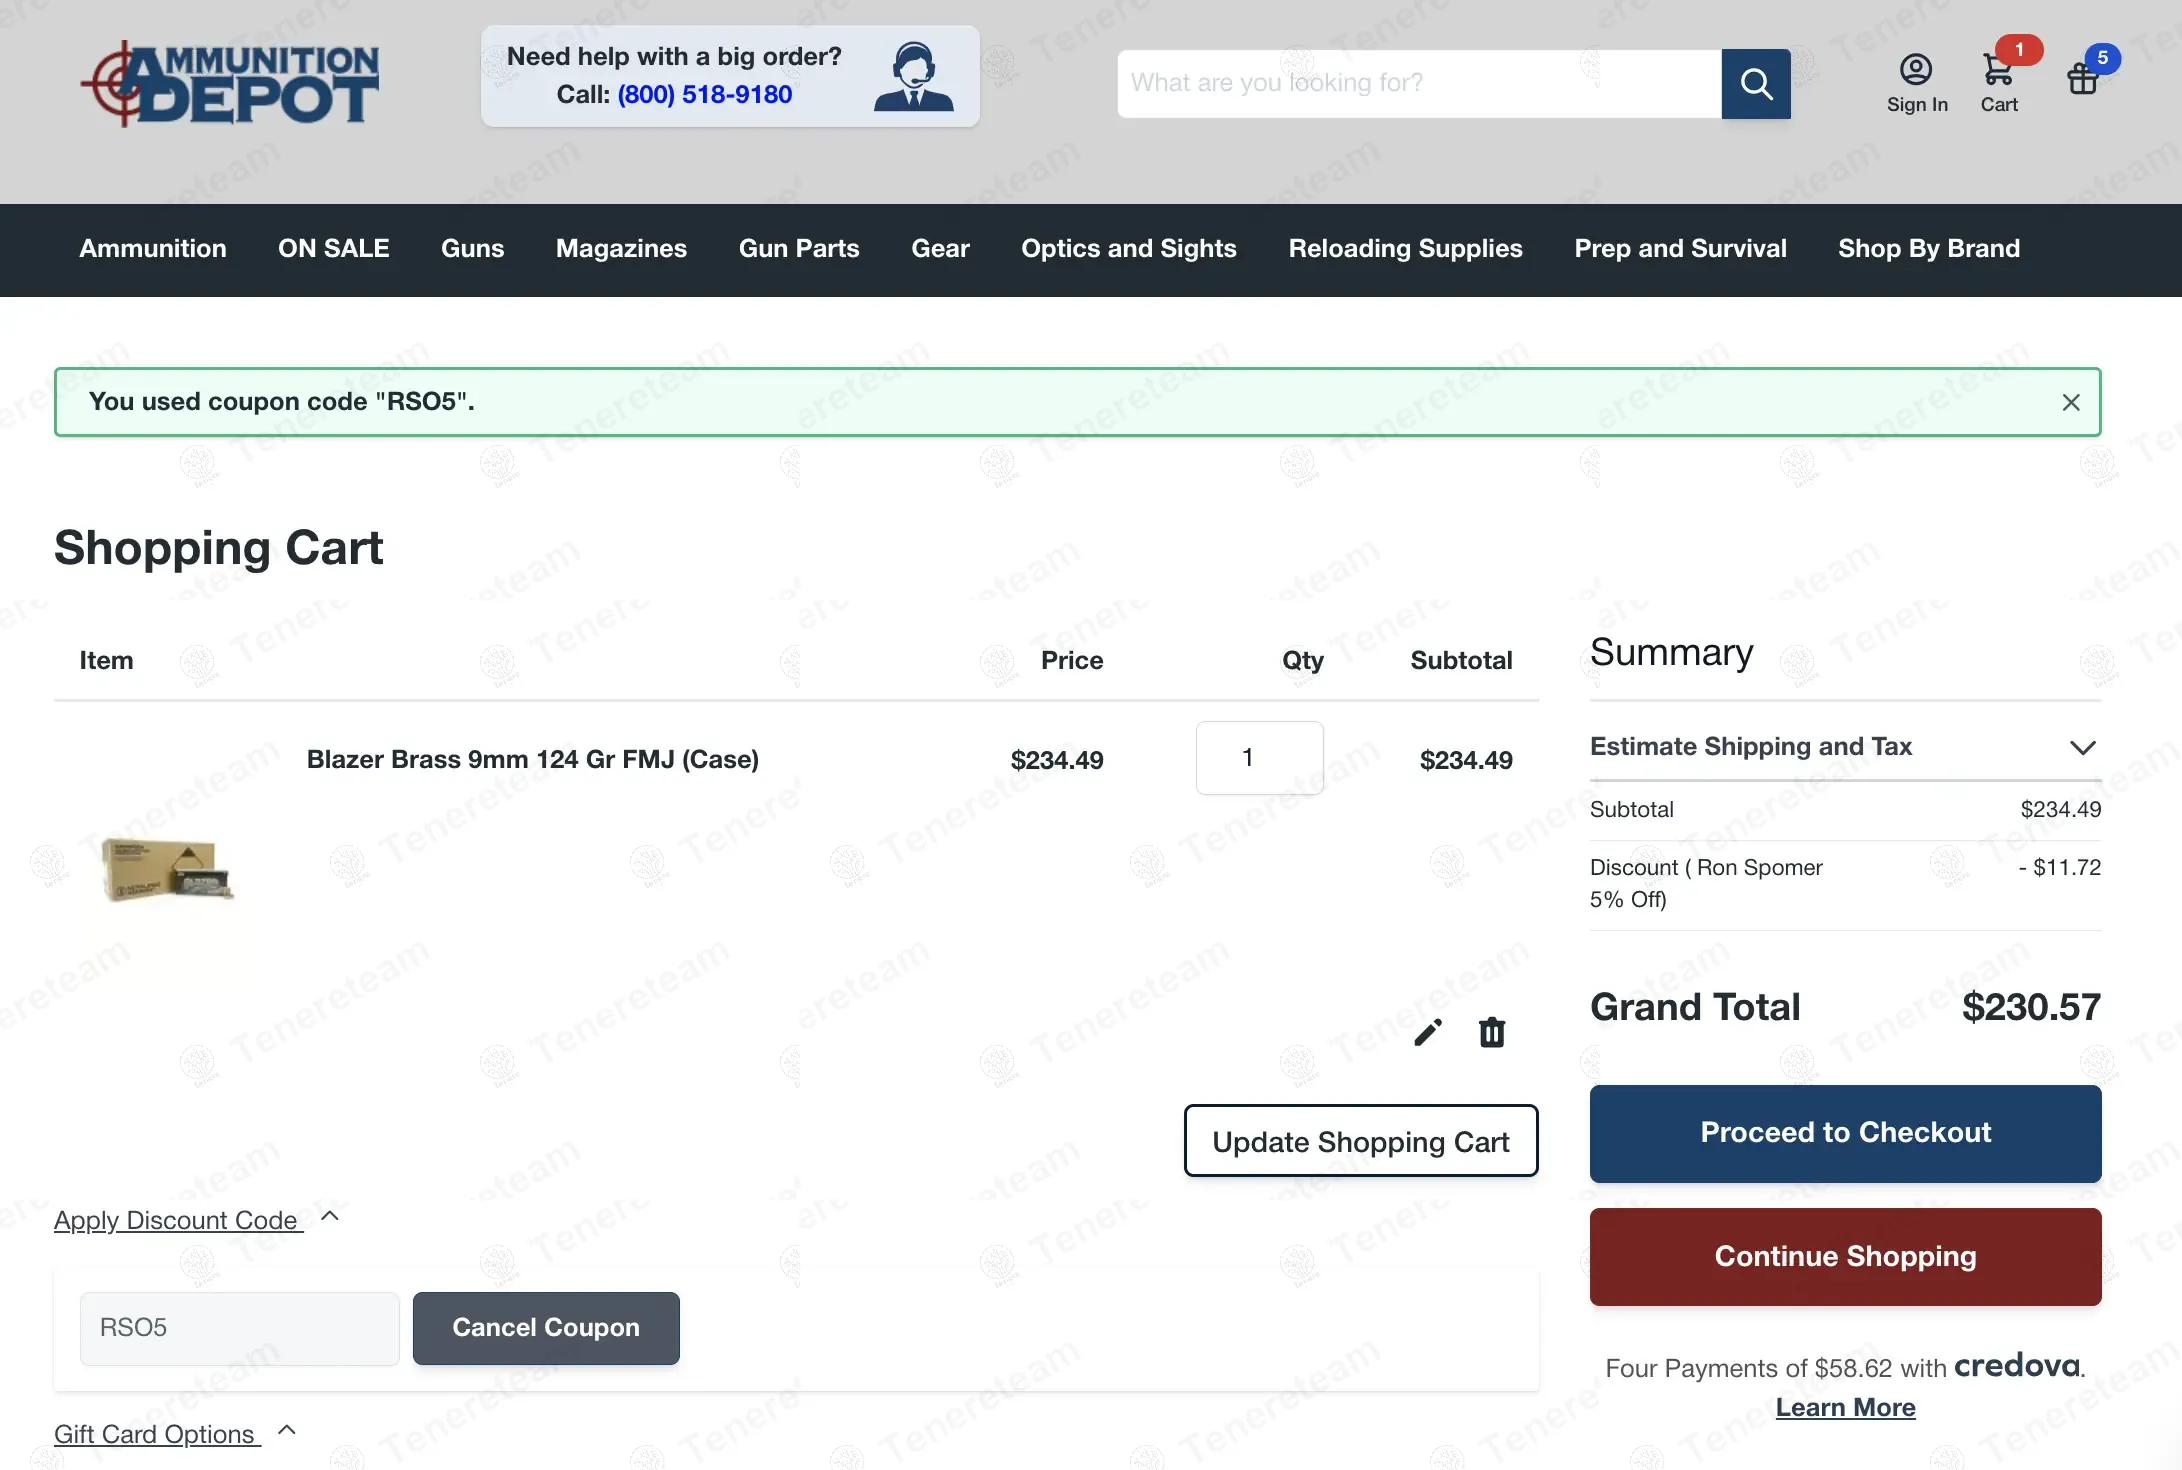Dismiss the coupon success message

tap(2070, 402)
